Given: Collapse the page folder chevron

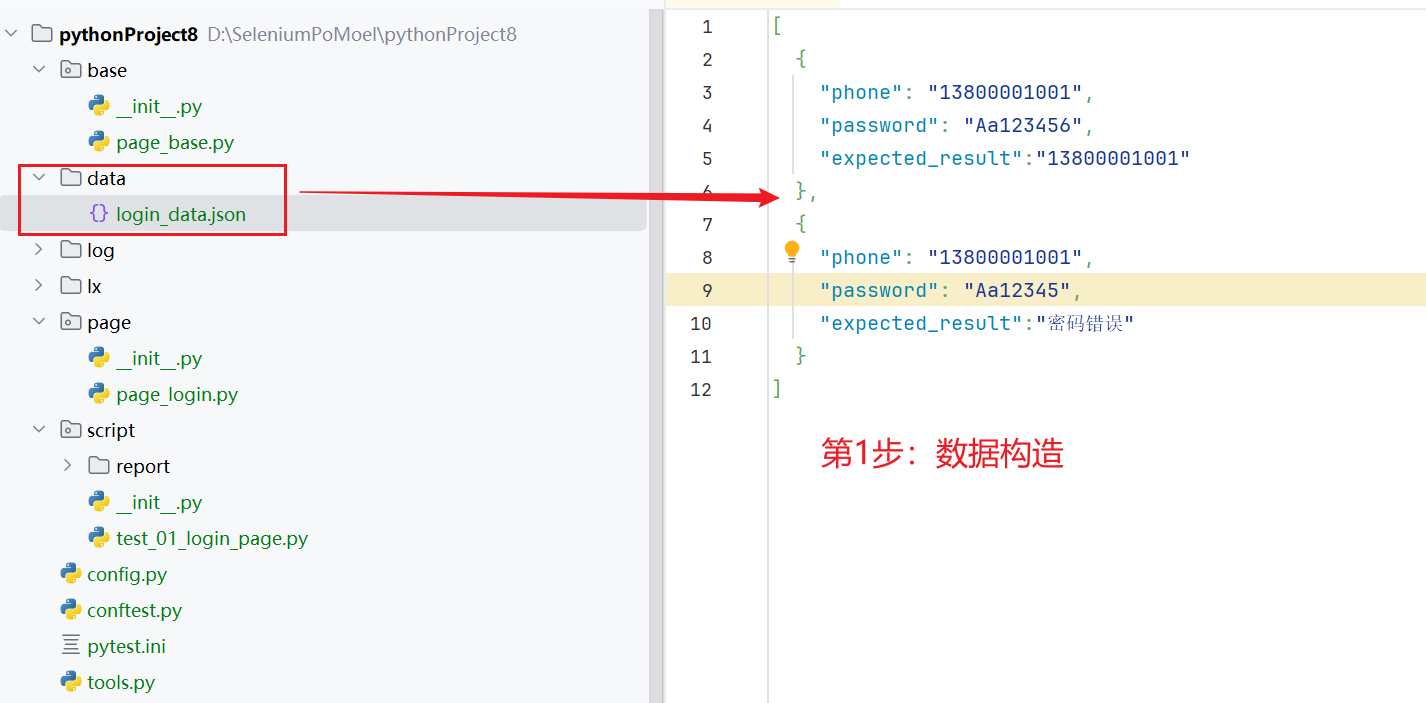Looking at the screenshot, I should point(39,322).
